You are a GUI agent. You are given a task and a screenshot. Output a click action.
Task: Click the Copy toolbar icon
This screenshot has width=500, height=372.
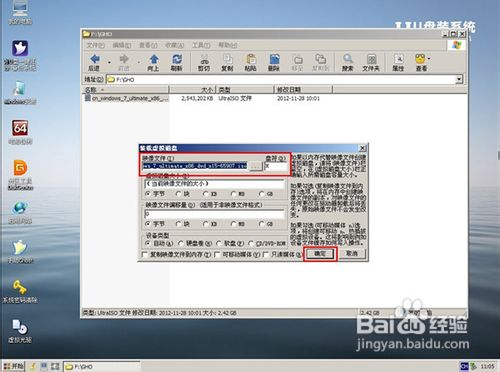click(x=227, y=59)
